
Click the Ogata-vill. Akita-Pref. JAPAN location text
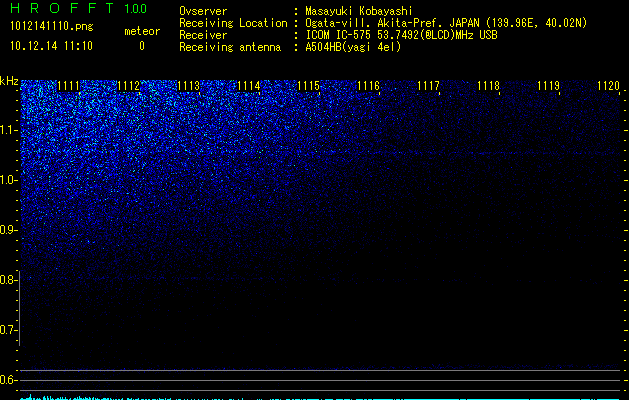pyautogui.click(x=446, y=23)
